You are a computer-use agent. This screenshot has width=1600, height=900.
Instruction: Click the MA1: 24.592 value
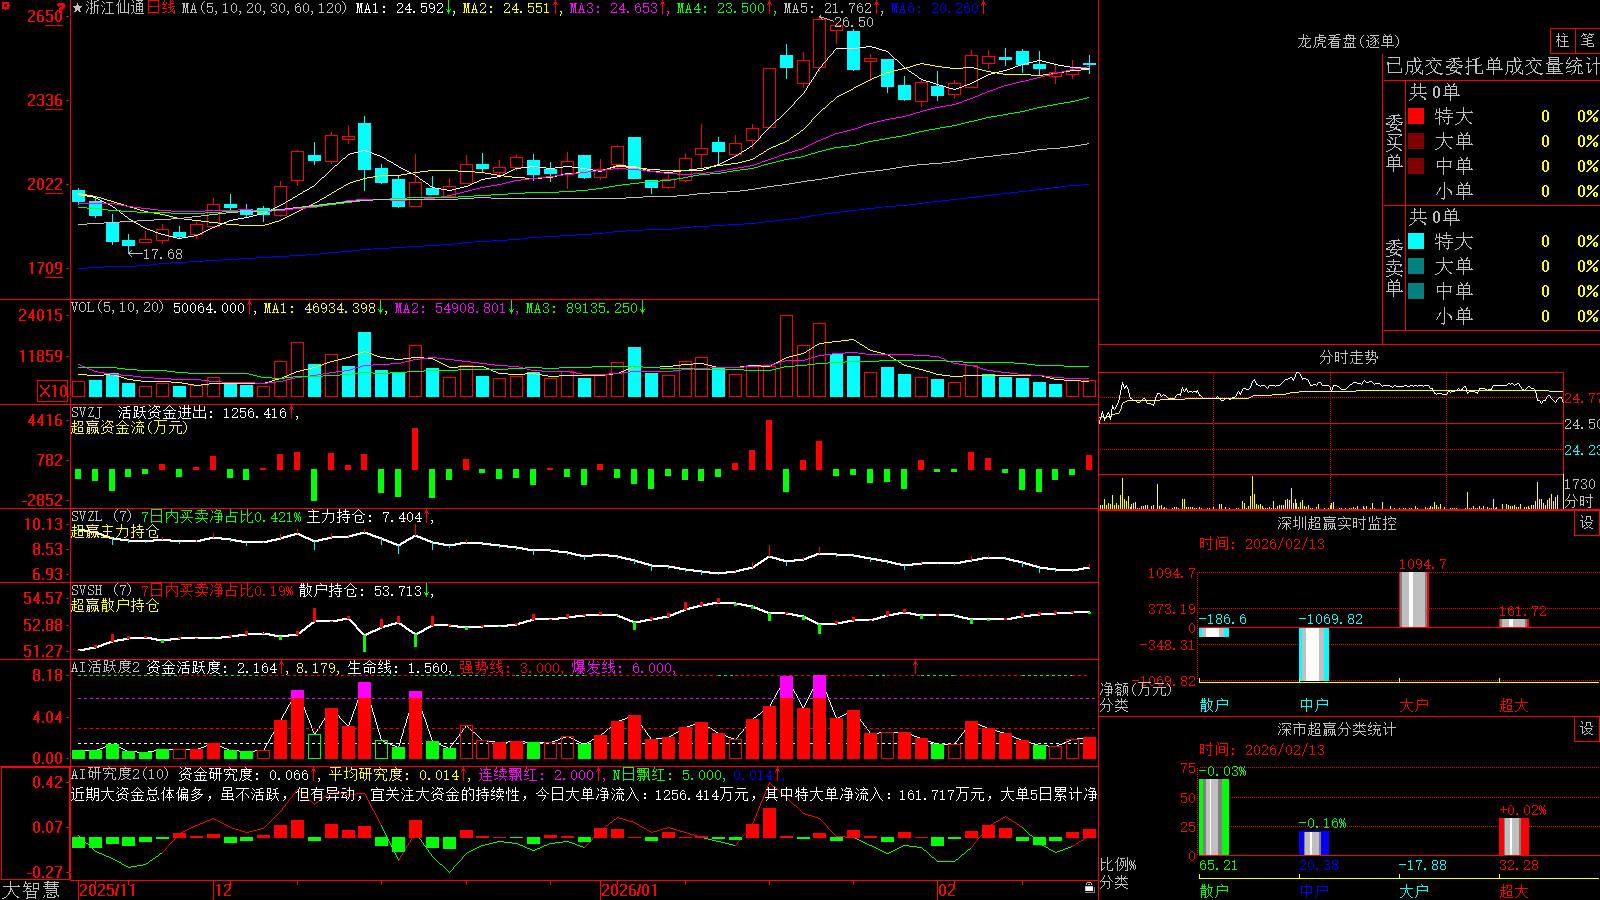coord(403,8)
